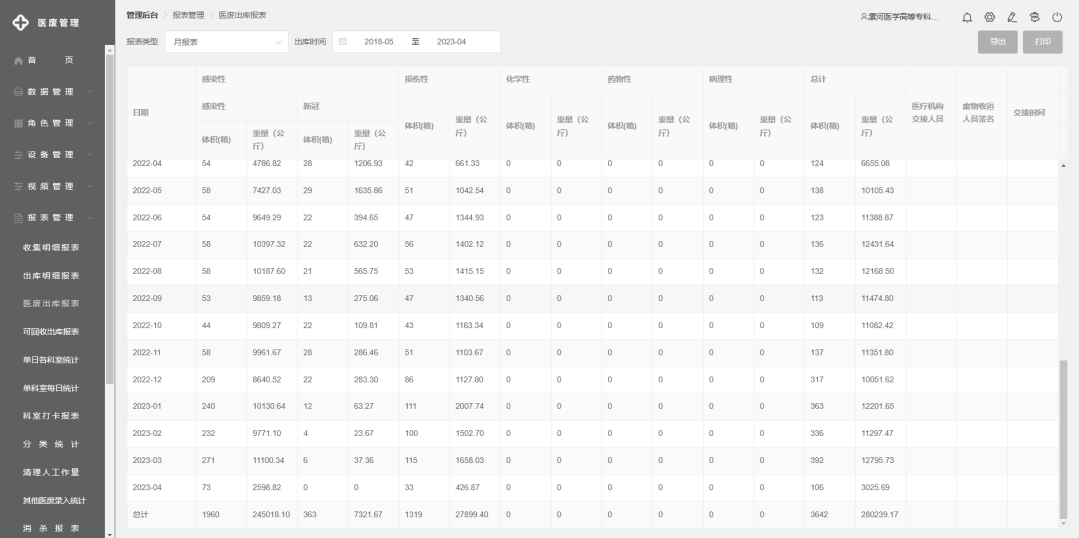Click the 导出 export button
The image size is (1080, 538).
click(997, 42)
